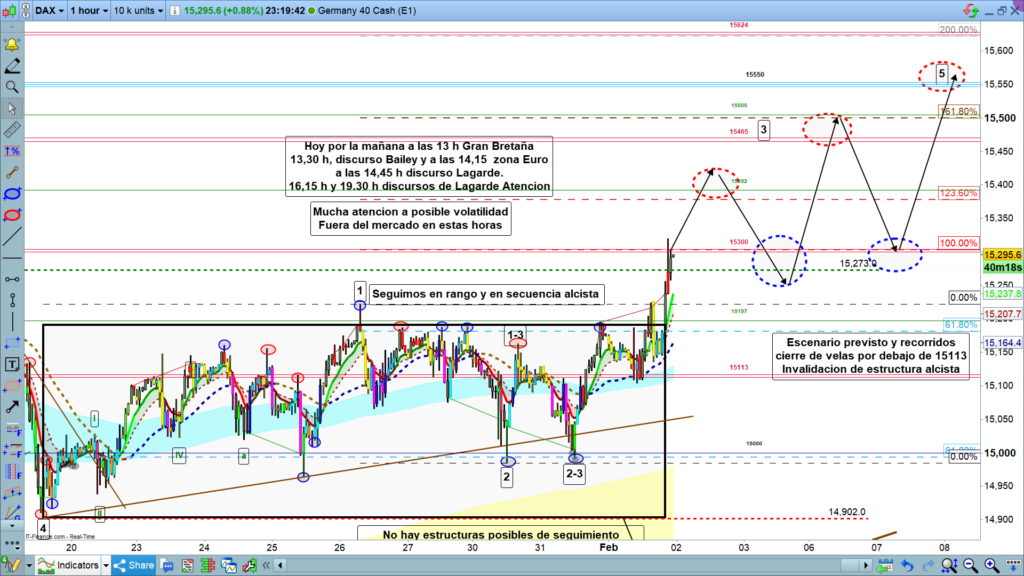This screenshot has height=576, width=1024.
Task: Click the Share button
Action: coord(134,566)
